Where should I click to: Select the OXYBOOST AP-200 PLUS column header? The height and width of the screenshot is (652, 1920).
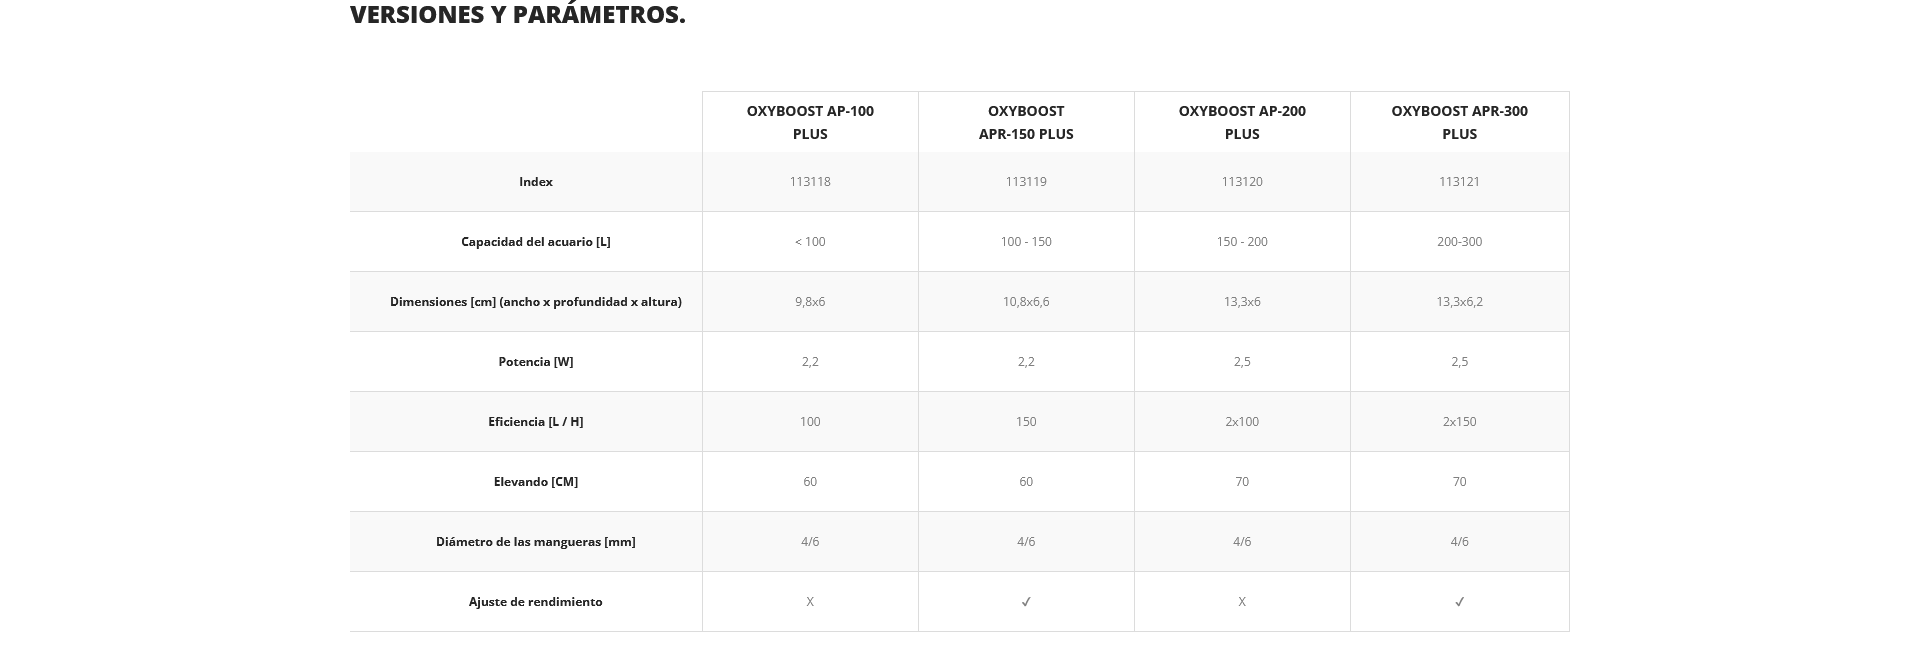1242,122
